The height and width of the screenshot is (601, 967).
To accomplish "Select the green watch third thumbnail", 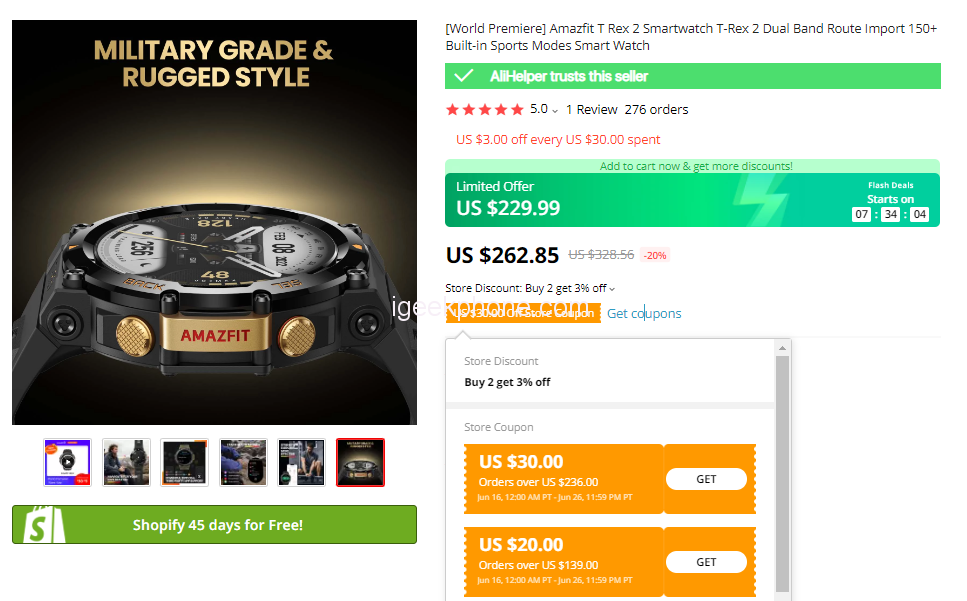I will 184,462.
